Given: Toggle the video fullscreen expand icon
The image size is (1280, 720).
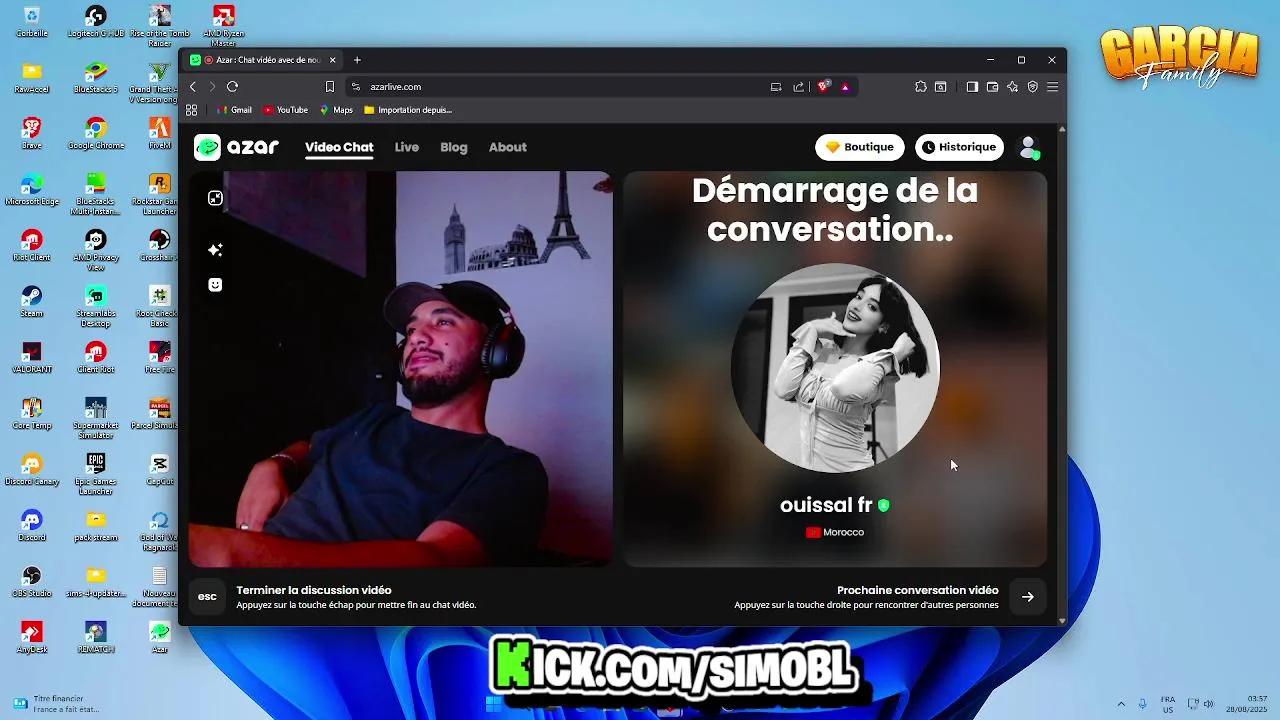Looking at the screenshot, I should coord(215,198).
